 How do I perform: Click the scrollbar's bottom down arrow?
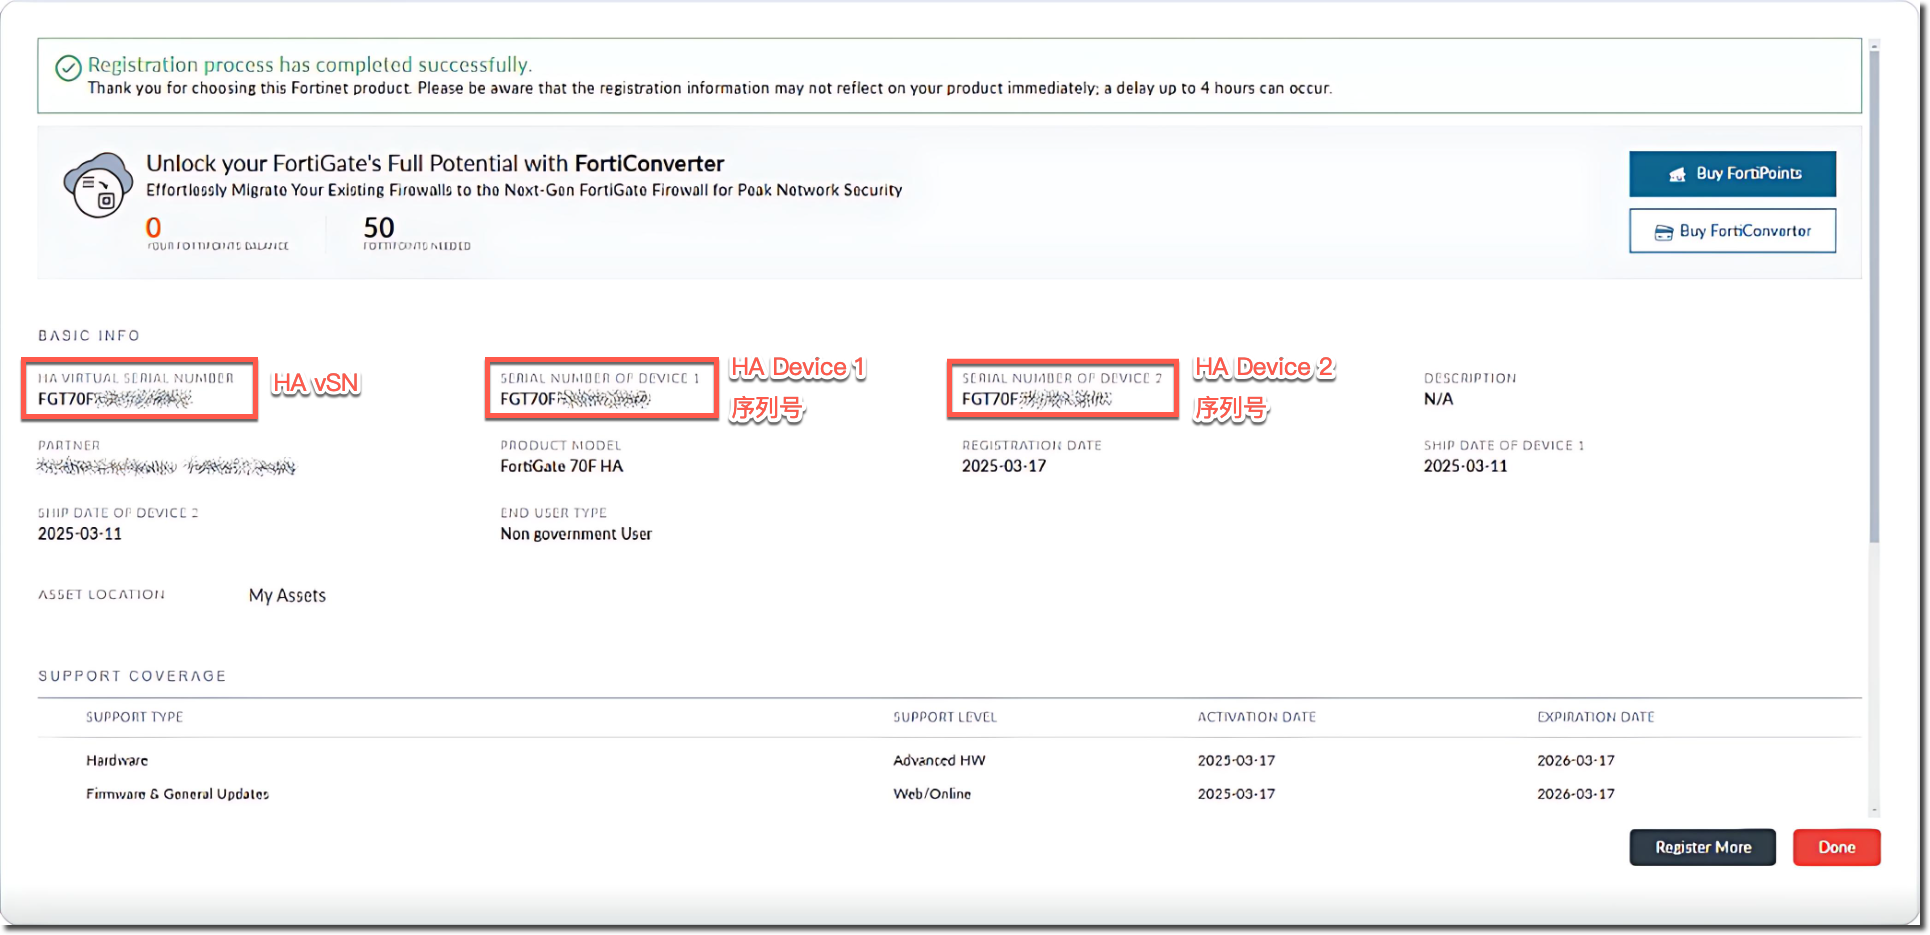pyautogui.click(x=1874, y=810)
